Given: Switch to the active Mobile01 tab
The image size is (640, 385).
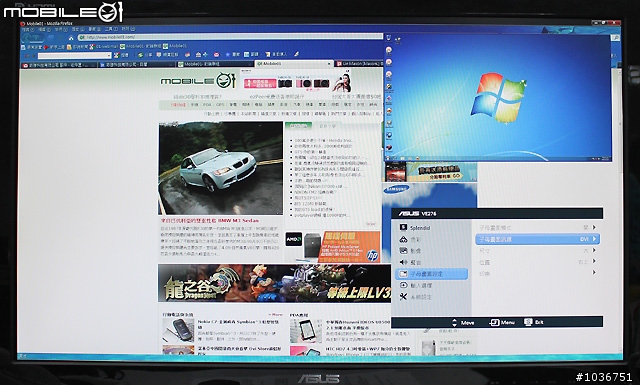Looking at the screenshot, I should click(x=293, y=64).
